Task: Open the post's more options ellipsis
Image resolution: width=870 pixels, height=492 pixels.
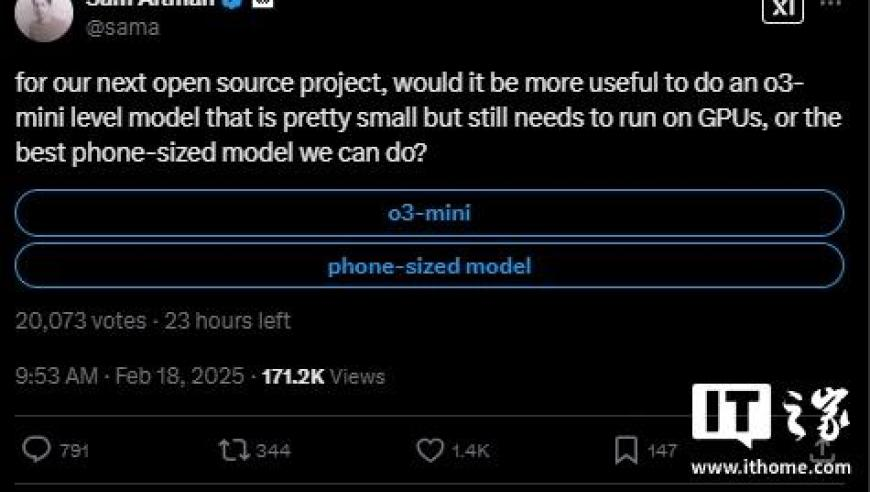Action: tap(831, 3)
